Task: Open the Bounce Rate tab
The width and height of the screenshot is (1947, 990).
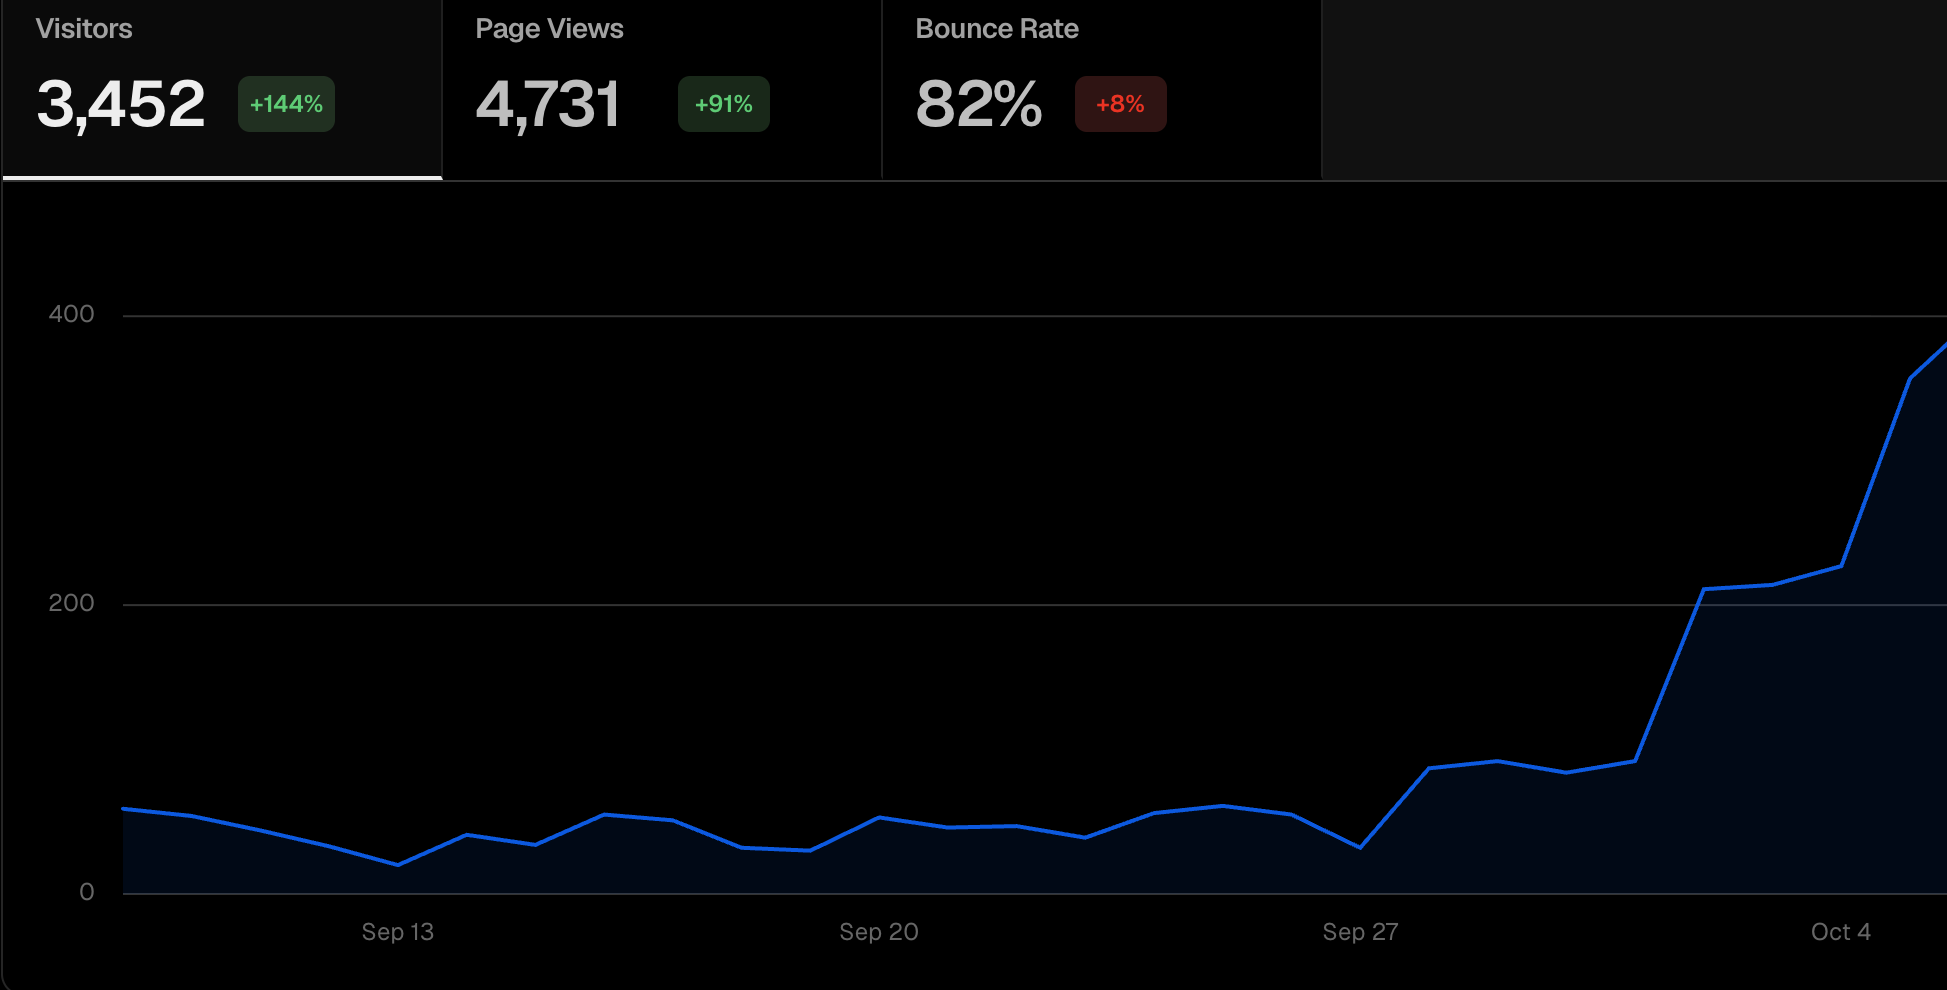Action: coord(1102,90)
